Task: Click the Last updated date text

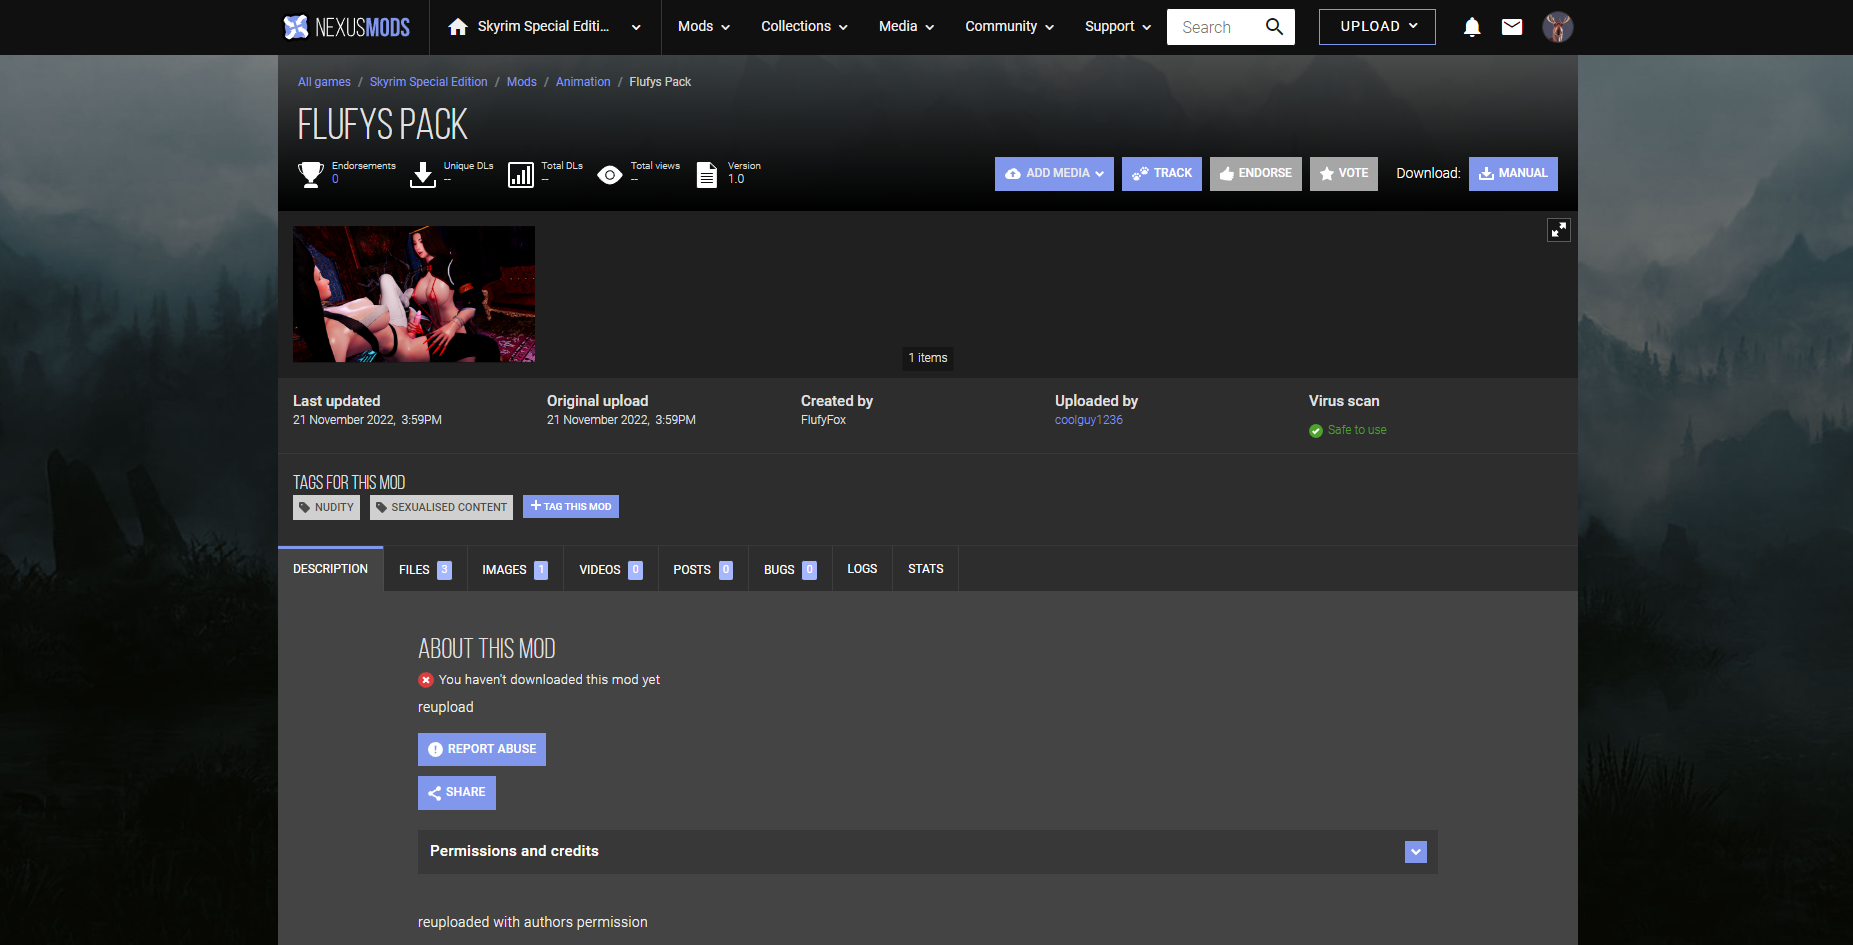Action: tap(367, 420)
